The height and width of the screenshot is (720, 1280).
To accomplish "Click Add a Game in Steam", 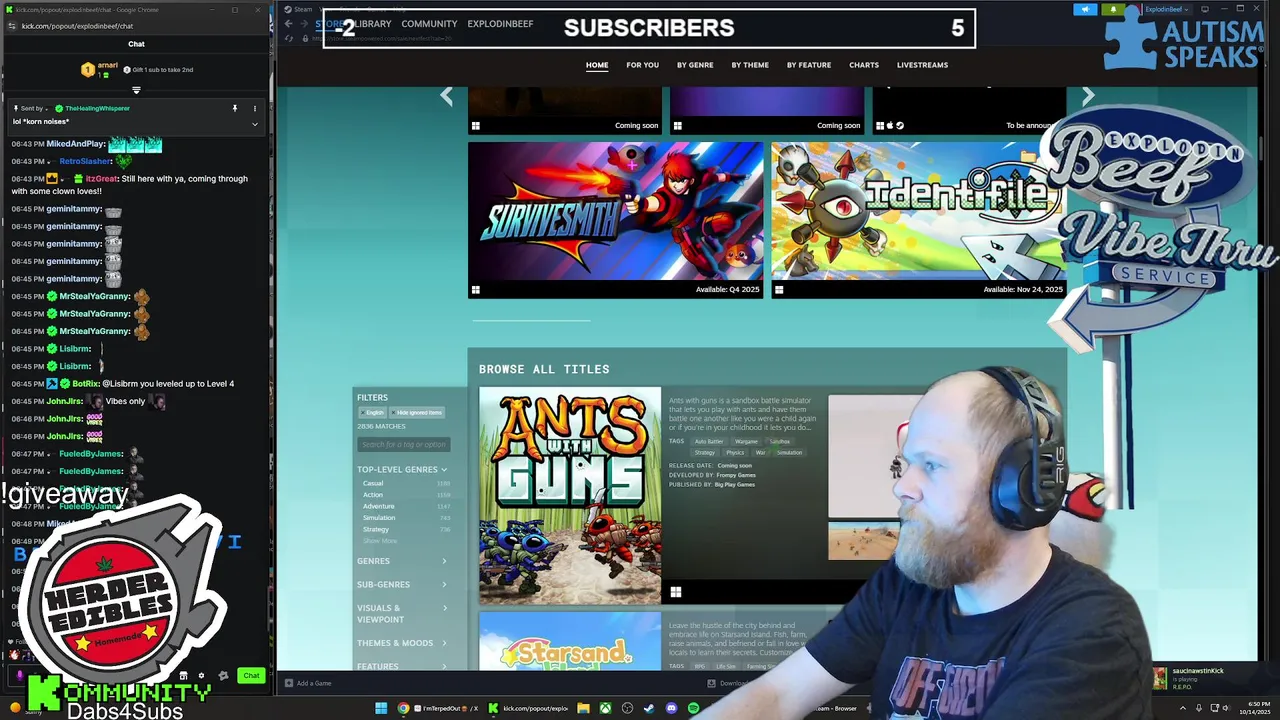I will coord(308,683).
